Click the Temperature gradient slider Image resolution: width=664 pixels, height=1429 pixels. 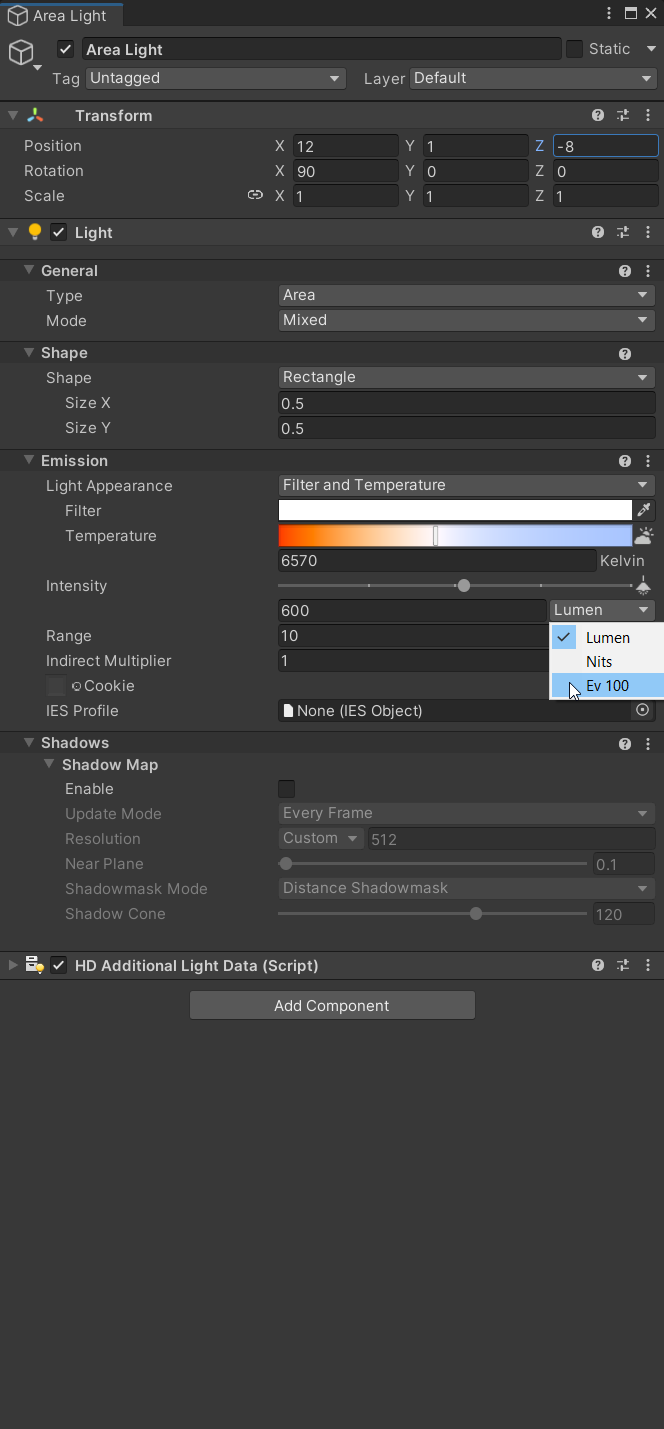[x=455, y=536]
